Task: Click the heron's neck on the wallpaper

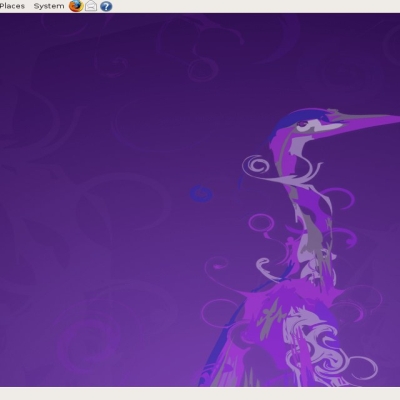Action: click(x=310, y=213)
